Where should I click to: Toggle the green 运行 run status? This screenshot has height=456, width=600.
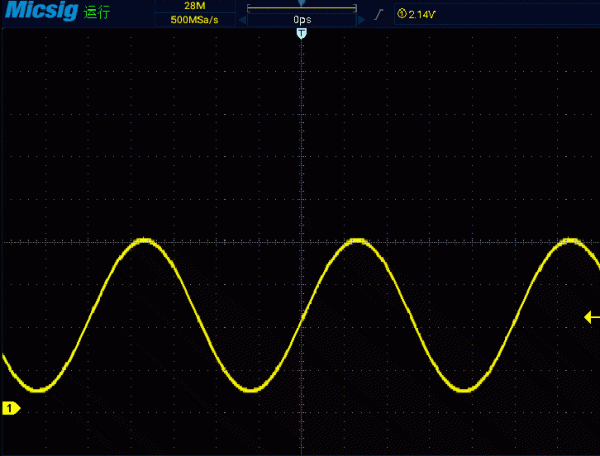click(x=97, y=12)
